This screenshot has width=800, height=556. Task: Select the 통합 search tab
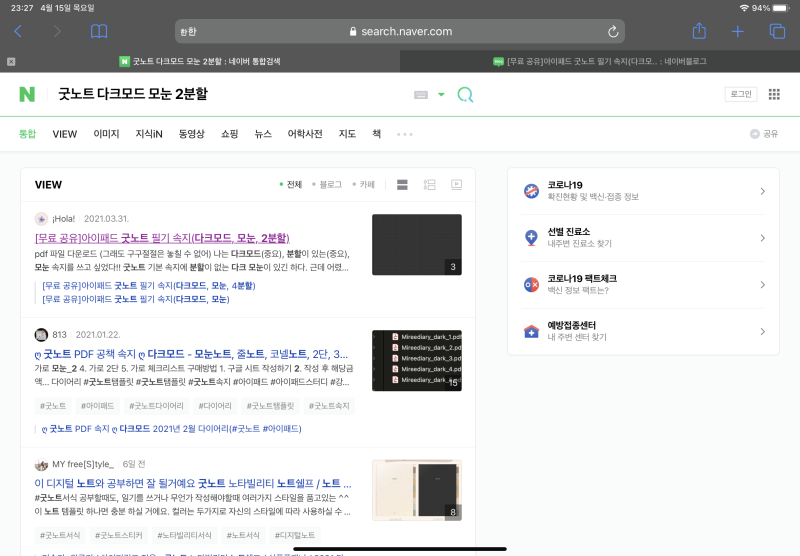pos(28,134)
